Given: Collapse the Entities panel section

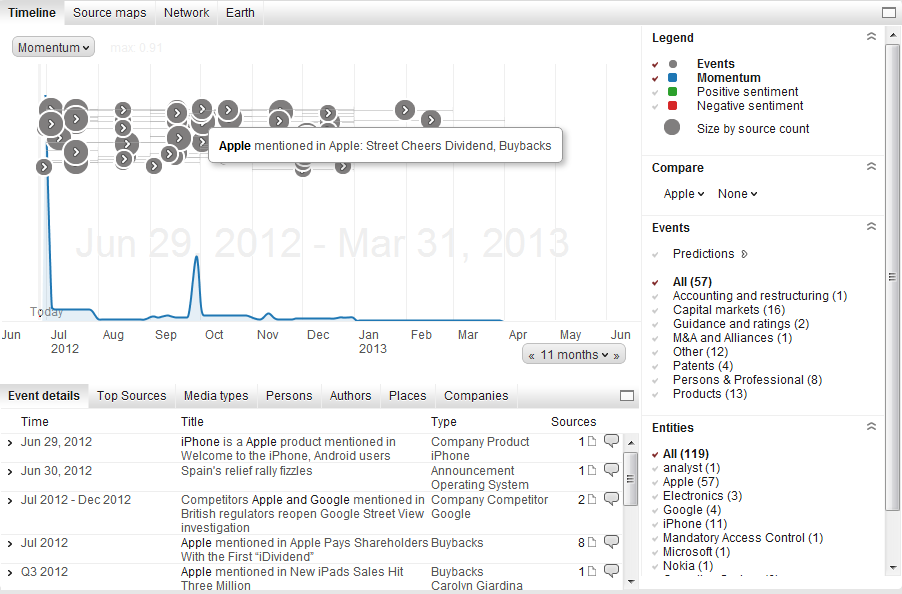Looking at the screenshot, I should click(870, 427).
